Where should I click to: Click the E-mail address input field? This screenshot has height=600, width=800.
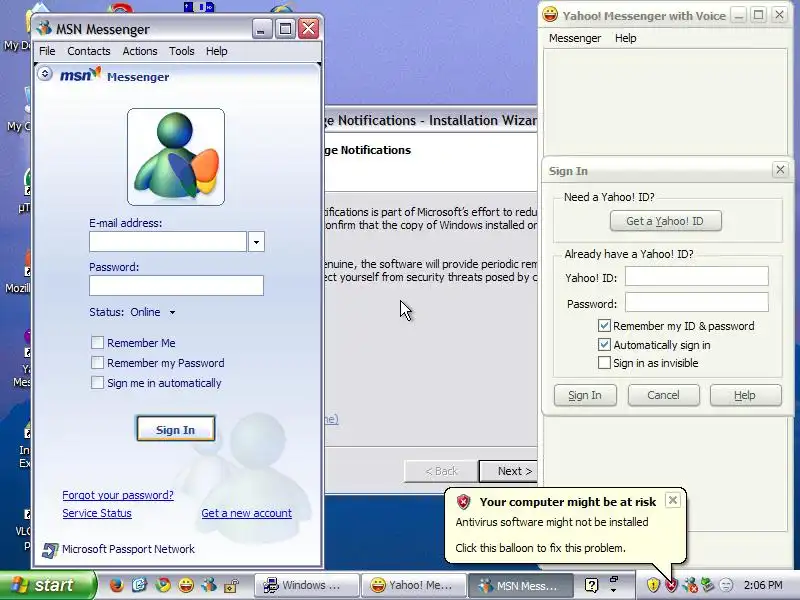[168, 242]
